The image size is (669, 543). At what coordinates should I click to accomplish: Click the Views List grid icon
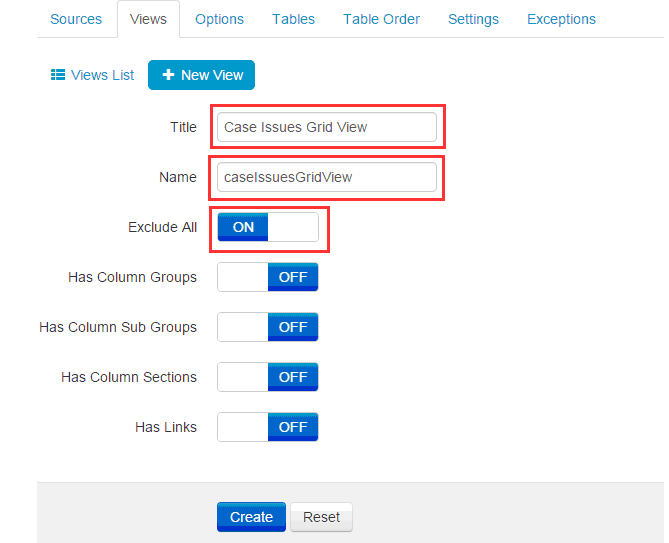[x=58, y=75]
